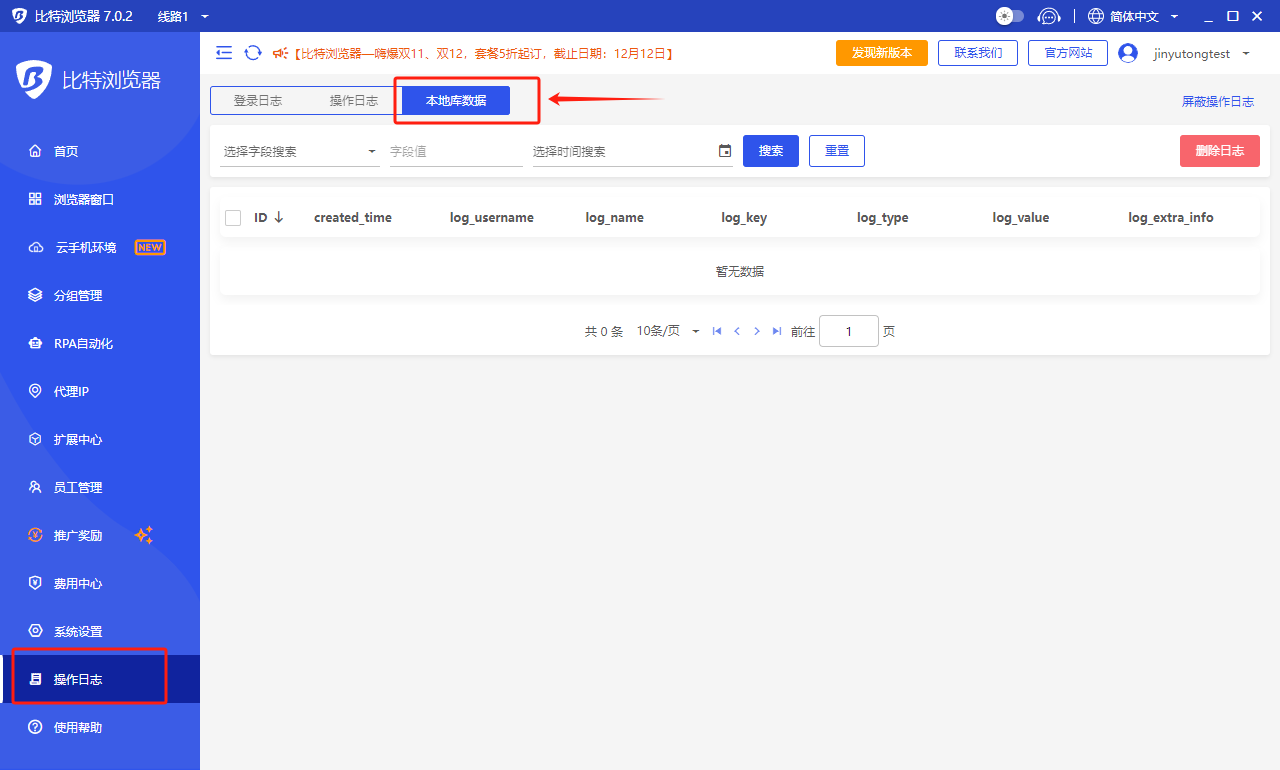
Task: Open RPA自动化 robot icon
Action: point(36,343)
